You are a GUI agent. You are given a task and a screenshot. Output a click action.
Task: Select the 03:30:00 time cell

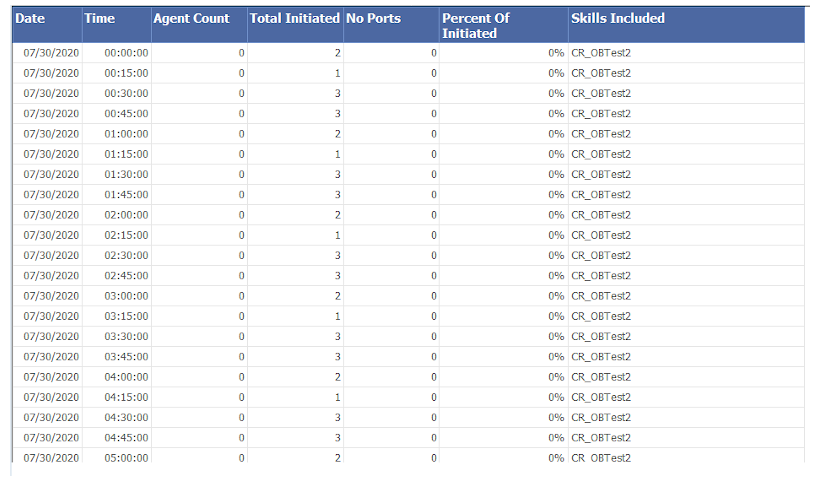[x=117, y=337]
